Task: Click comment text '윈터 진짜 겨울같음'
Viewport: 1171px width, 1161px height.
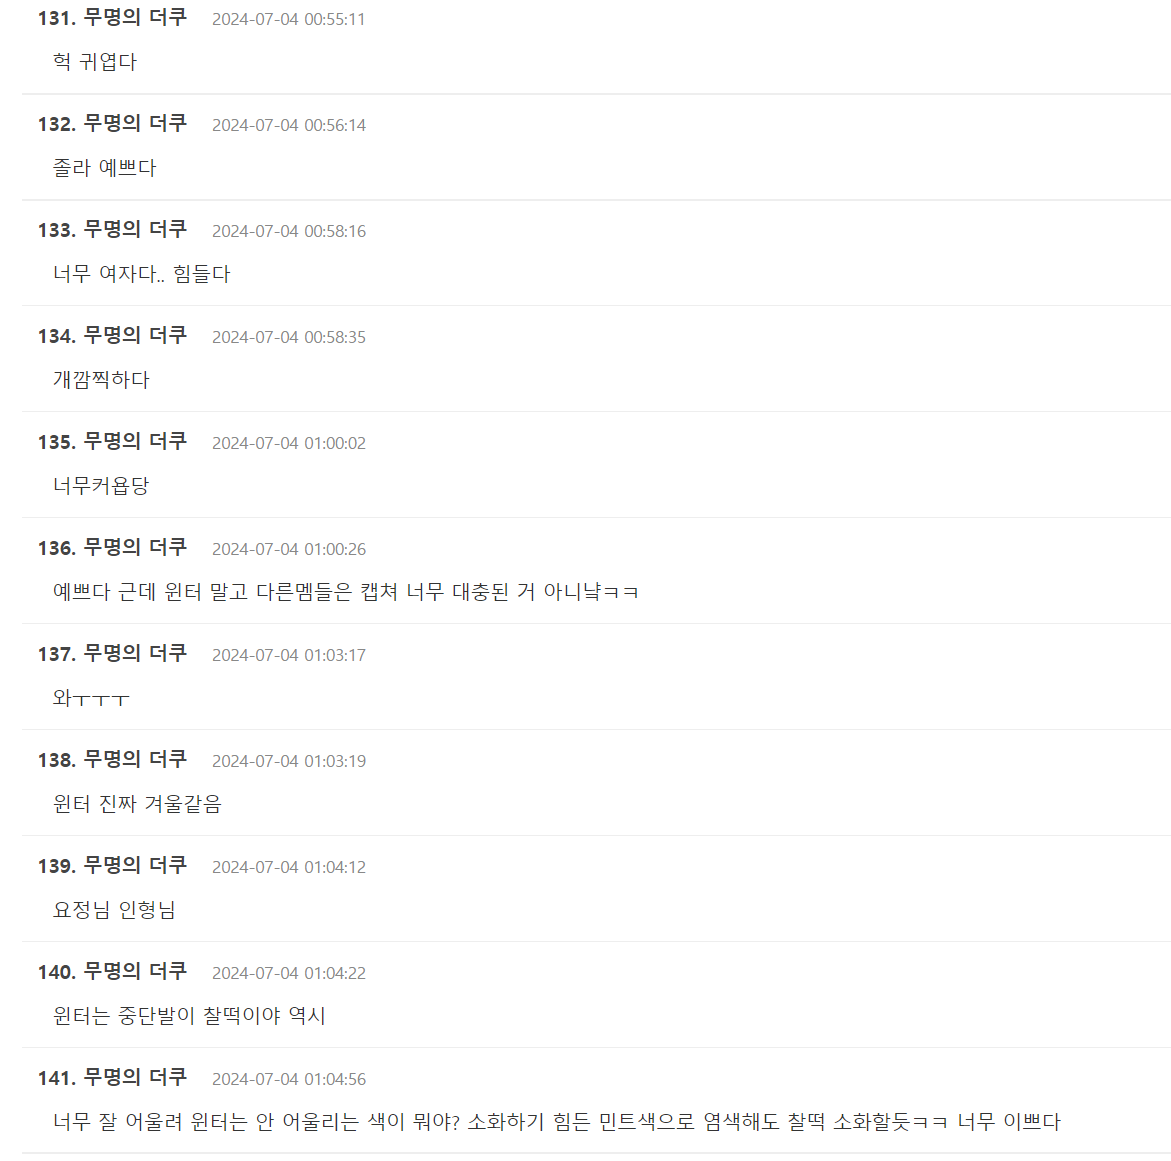Action: tap(137, 804)
